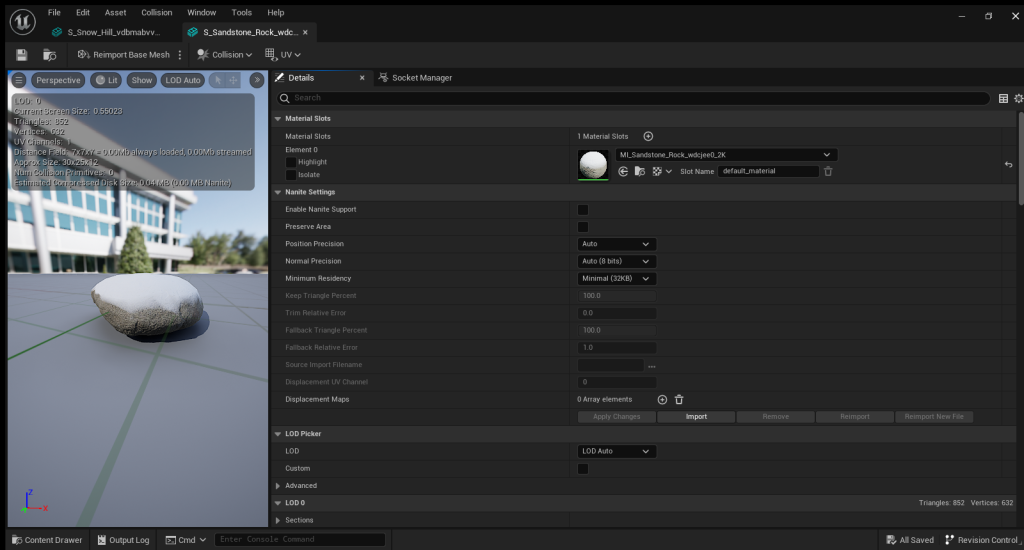This screenshot has height=550, width=1024.
Task: Open the Lit view mode menu
Action: point(106,80)
